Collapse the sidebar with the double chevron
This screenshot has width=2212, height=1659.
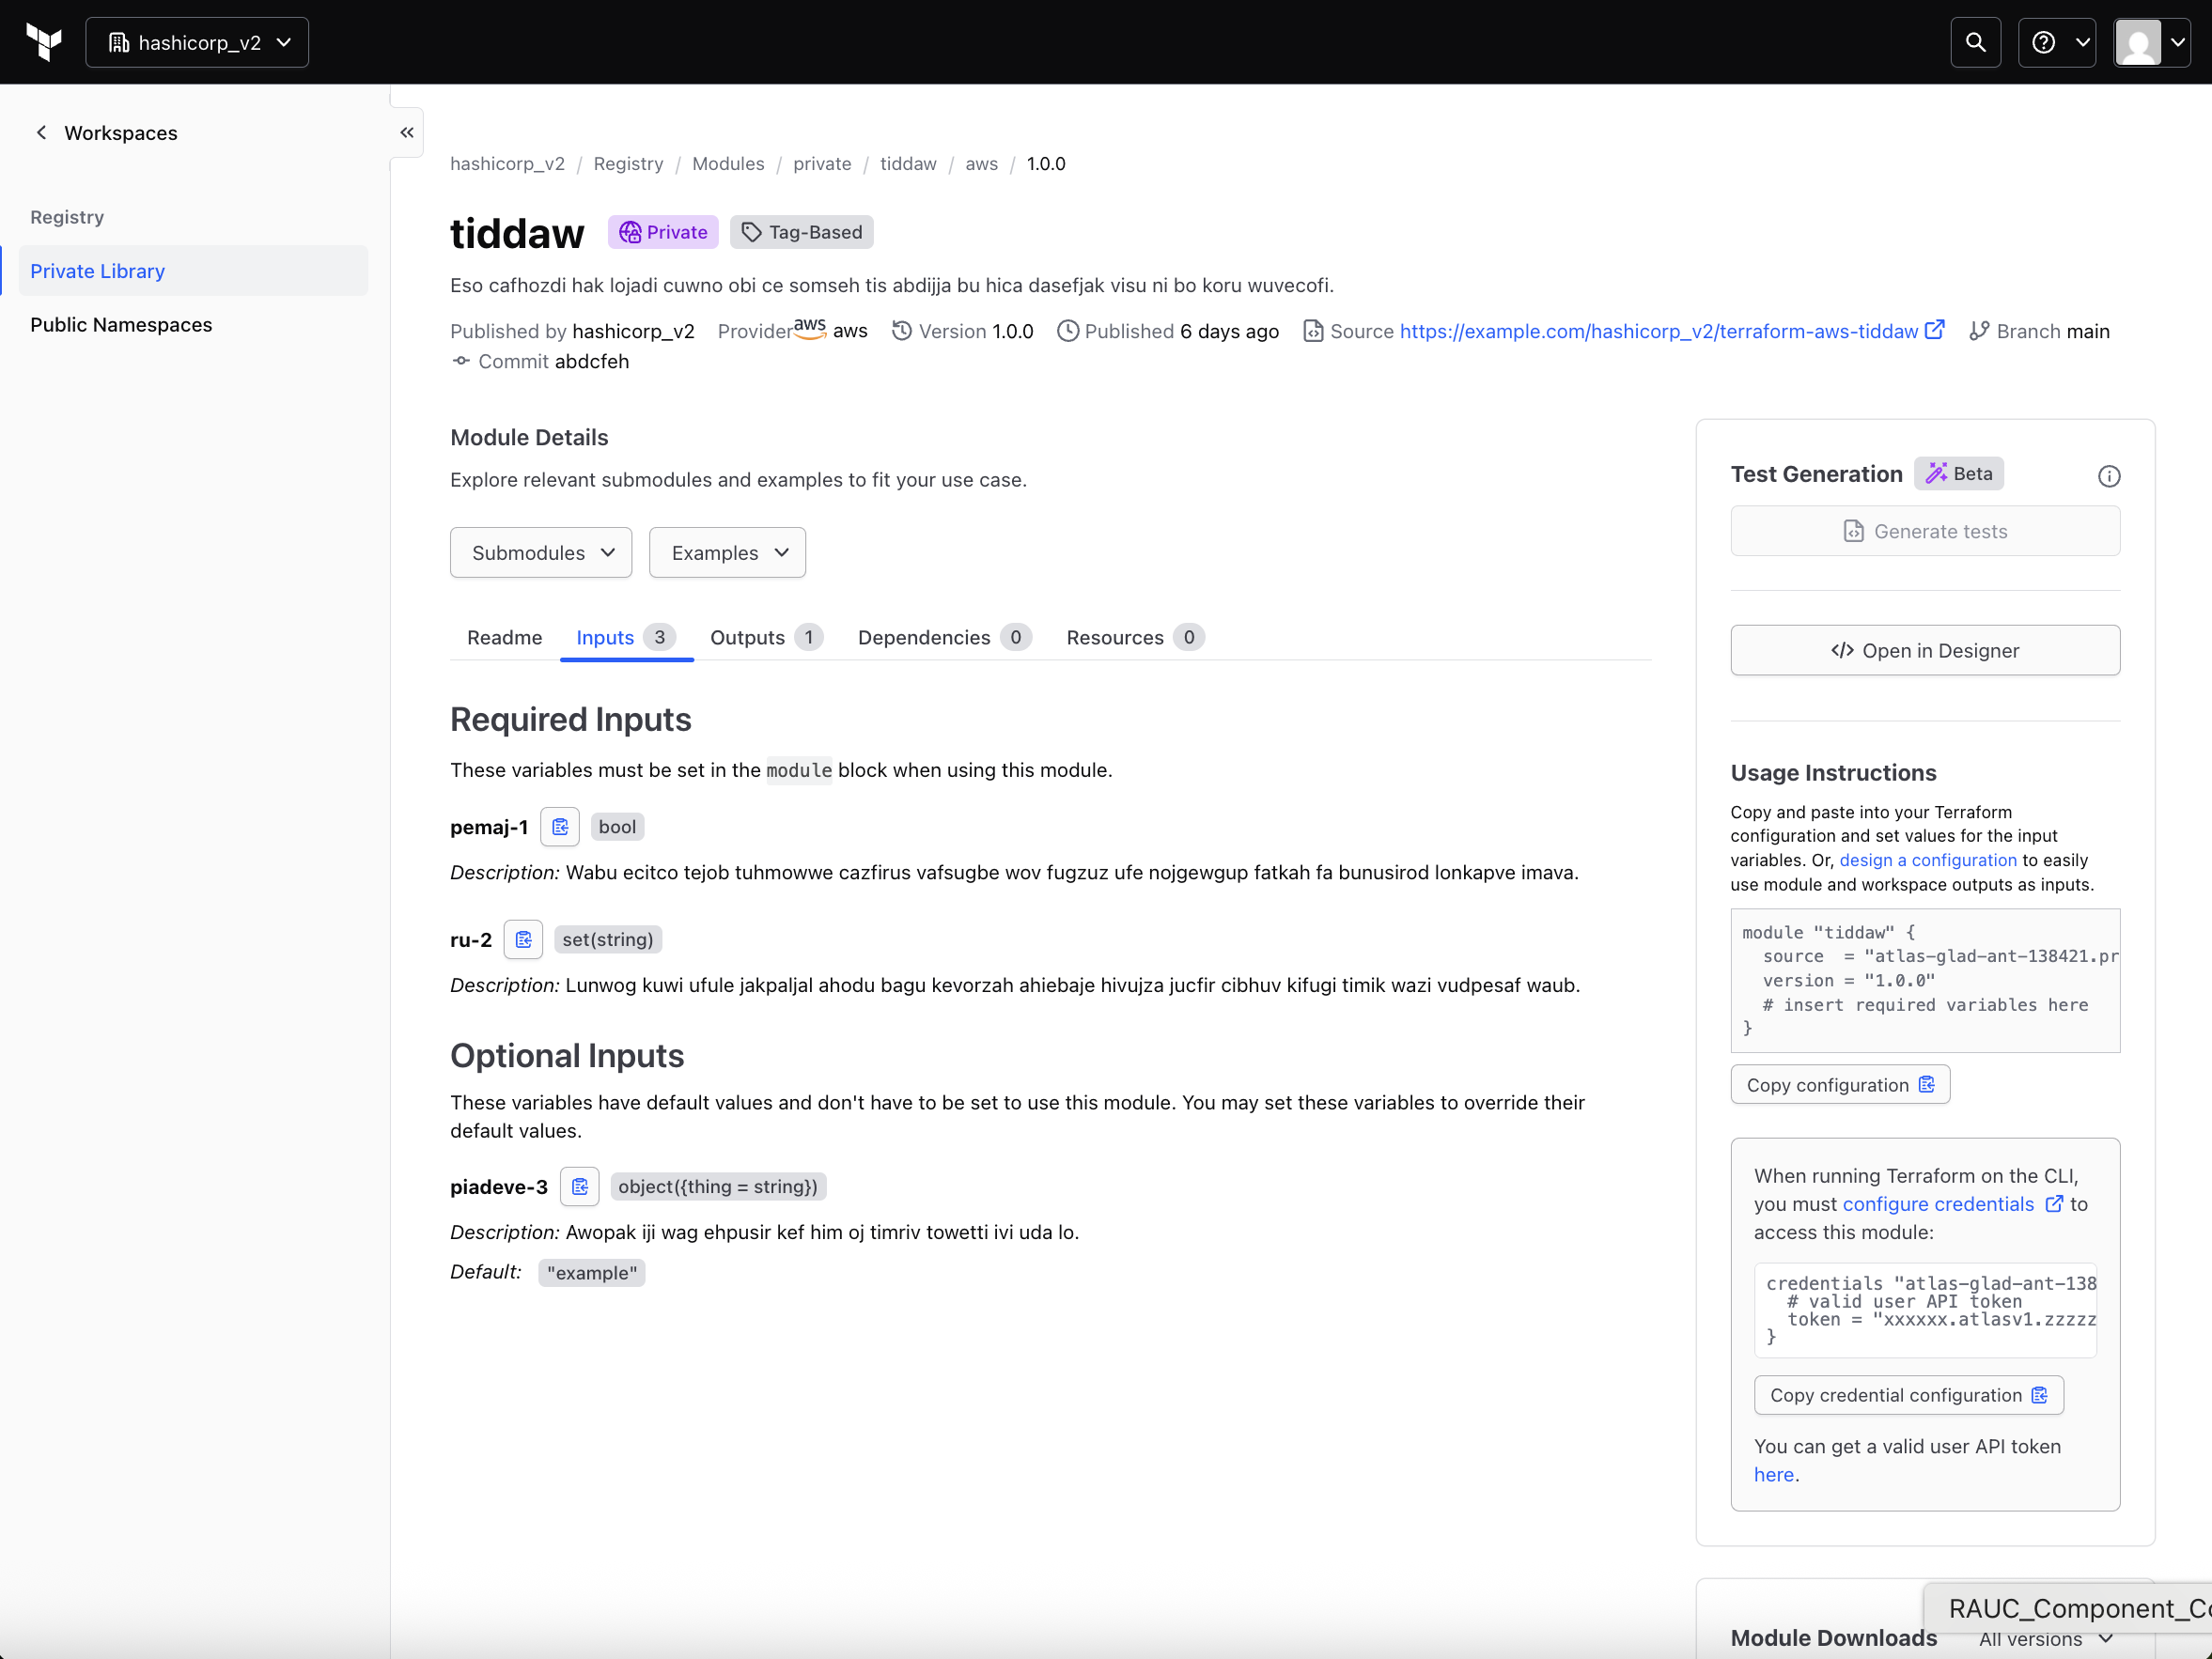[x=407, y=132]
